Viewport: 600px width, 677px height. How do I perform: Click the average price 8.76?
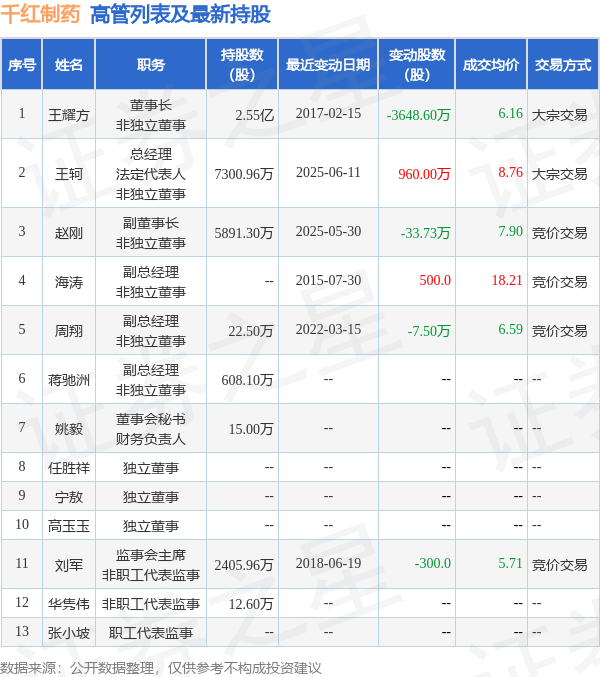[x=510, y=172]
